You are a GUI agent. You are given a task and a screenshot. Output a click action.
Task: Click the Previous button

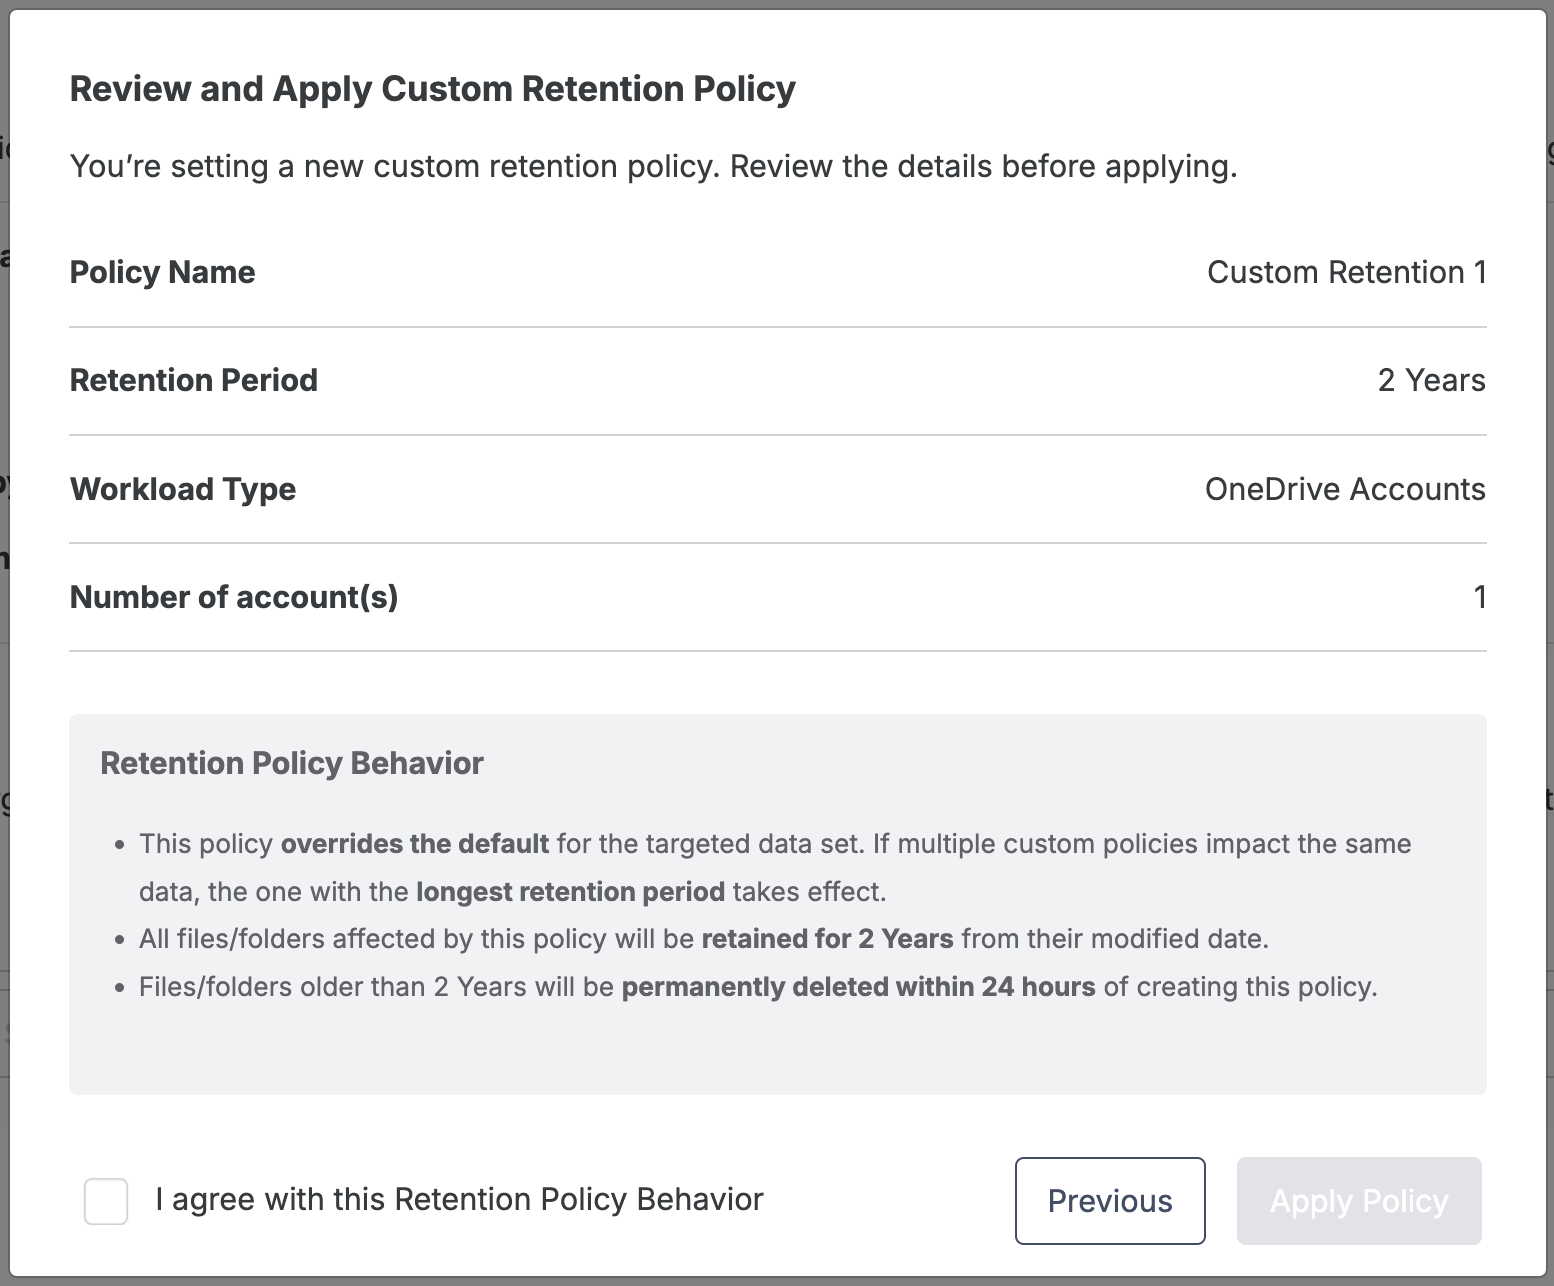coord(1110,1201)
